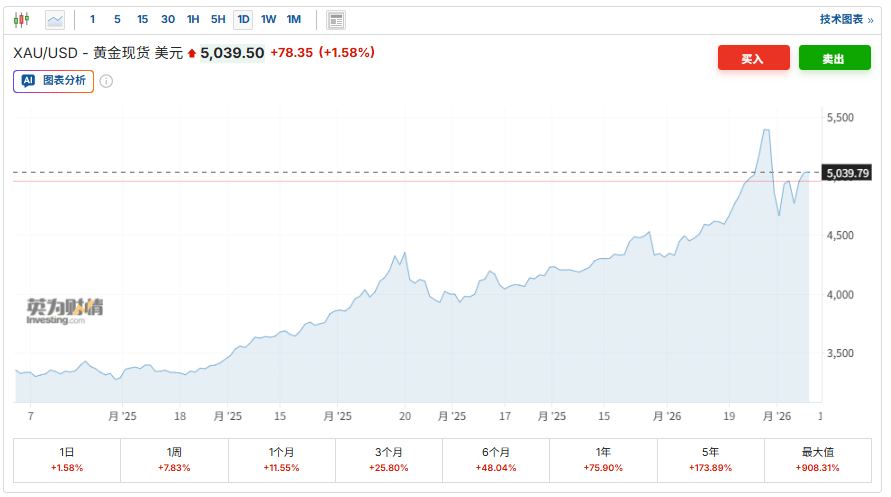Show the 最大值 maximum range
Image resolution: width=891 pixels, height=497 pixels.
click(818, 459)
